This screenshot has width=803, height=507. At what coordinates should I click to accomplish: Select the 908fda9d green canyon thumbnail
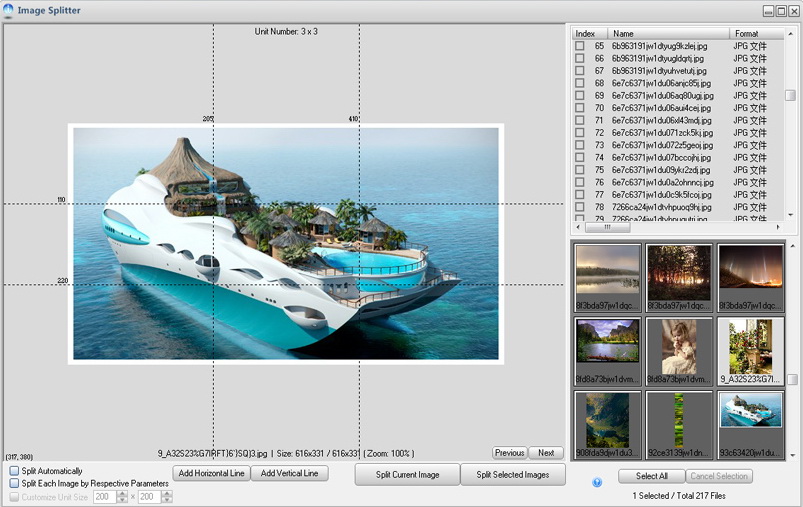click(x=607, y=425)
